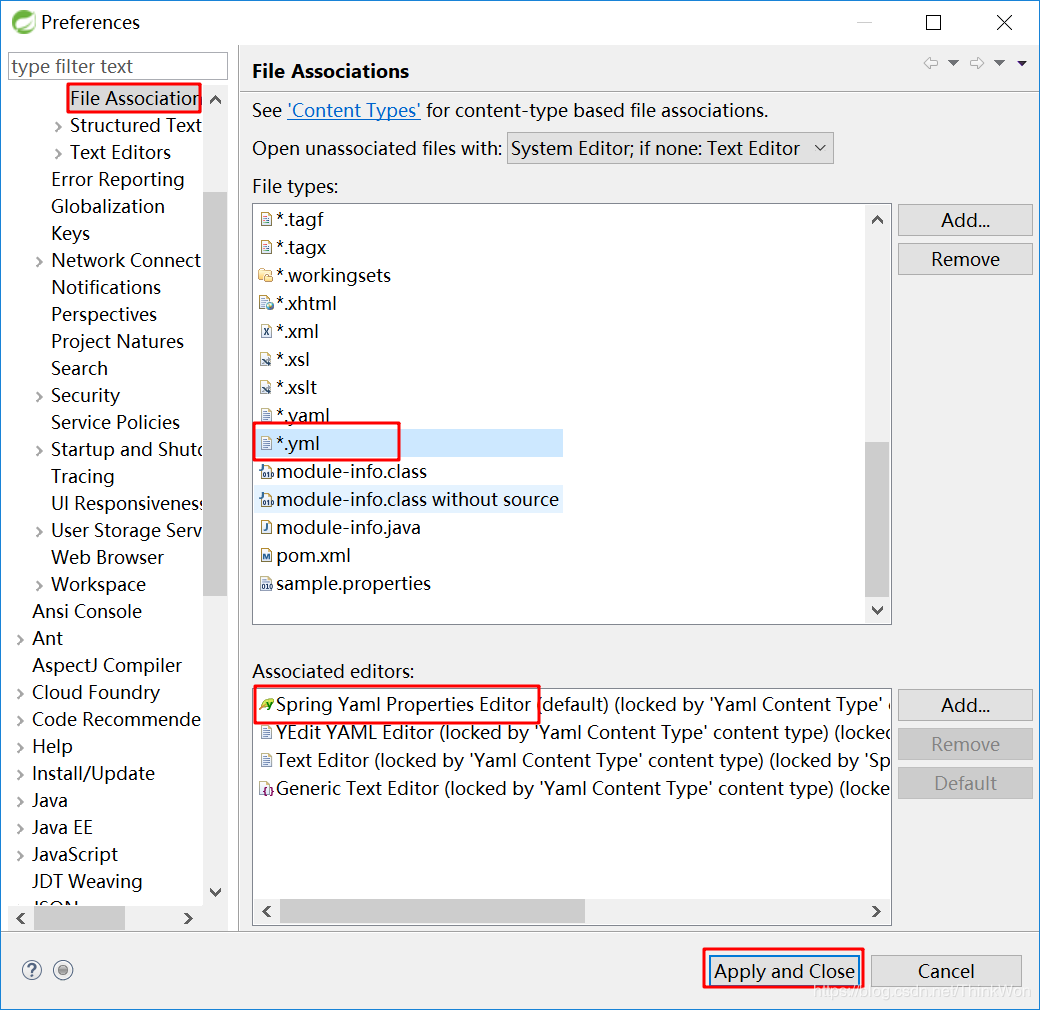Select the Ansi Console tree item
This screenshot has width=1040, height=1010.
click(x=87, y=611)
